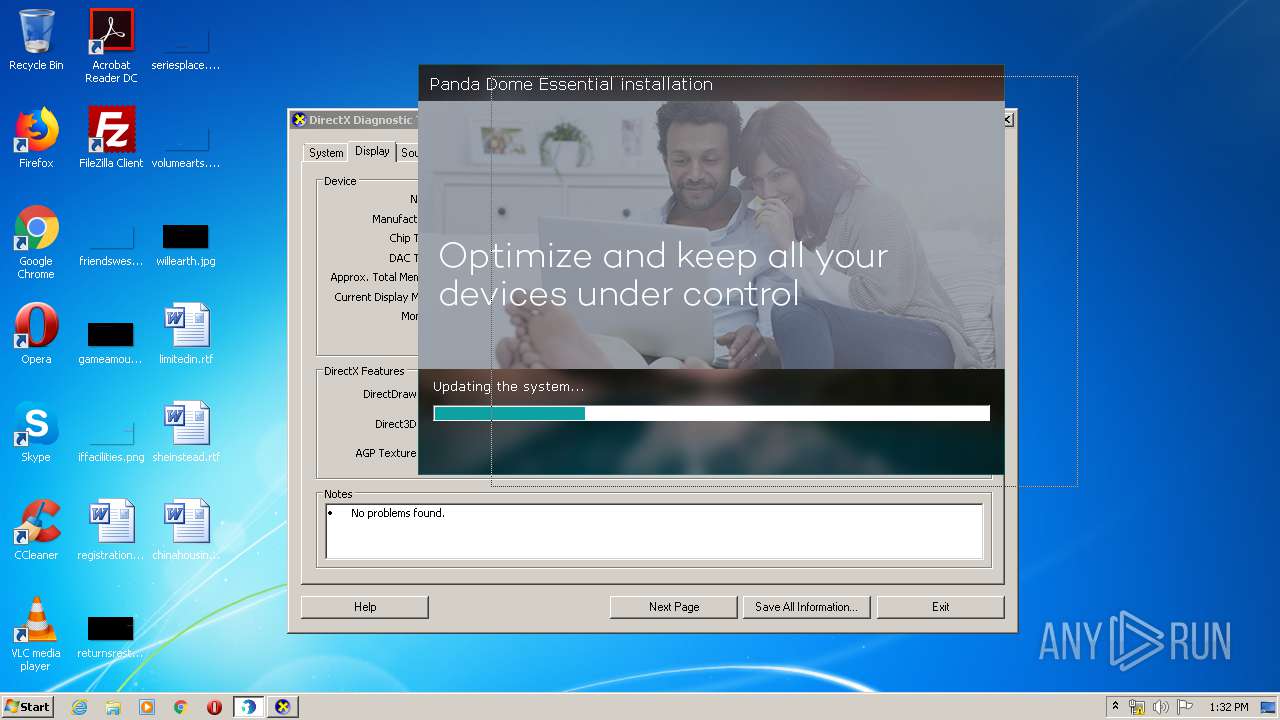Select the limitedin.rtf document
Screen dimensions: 1280x720
point(186,334)
